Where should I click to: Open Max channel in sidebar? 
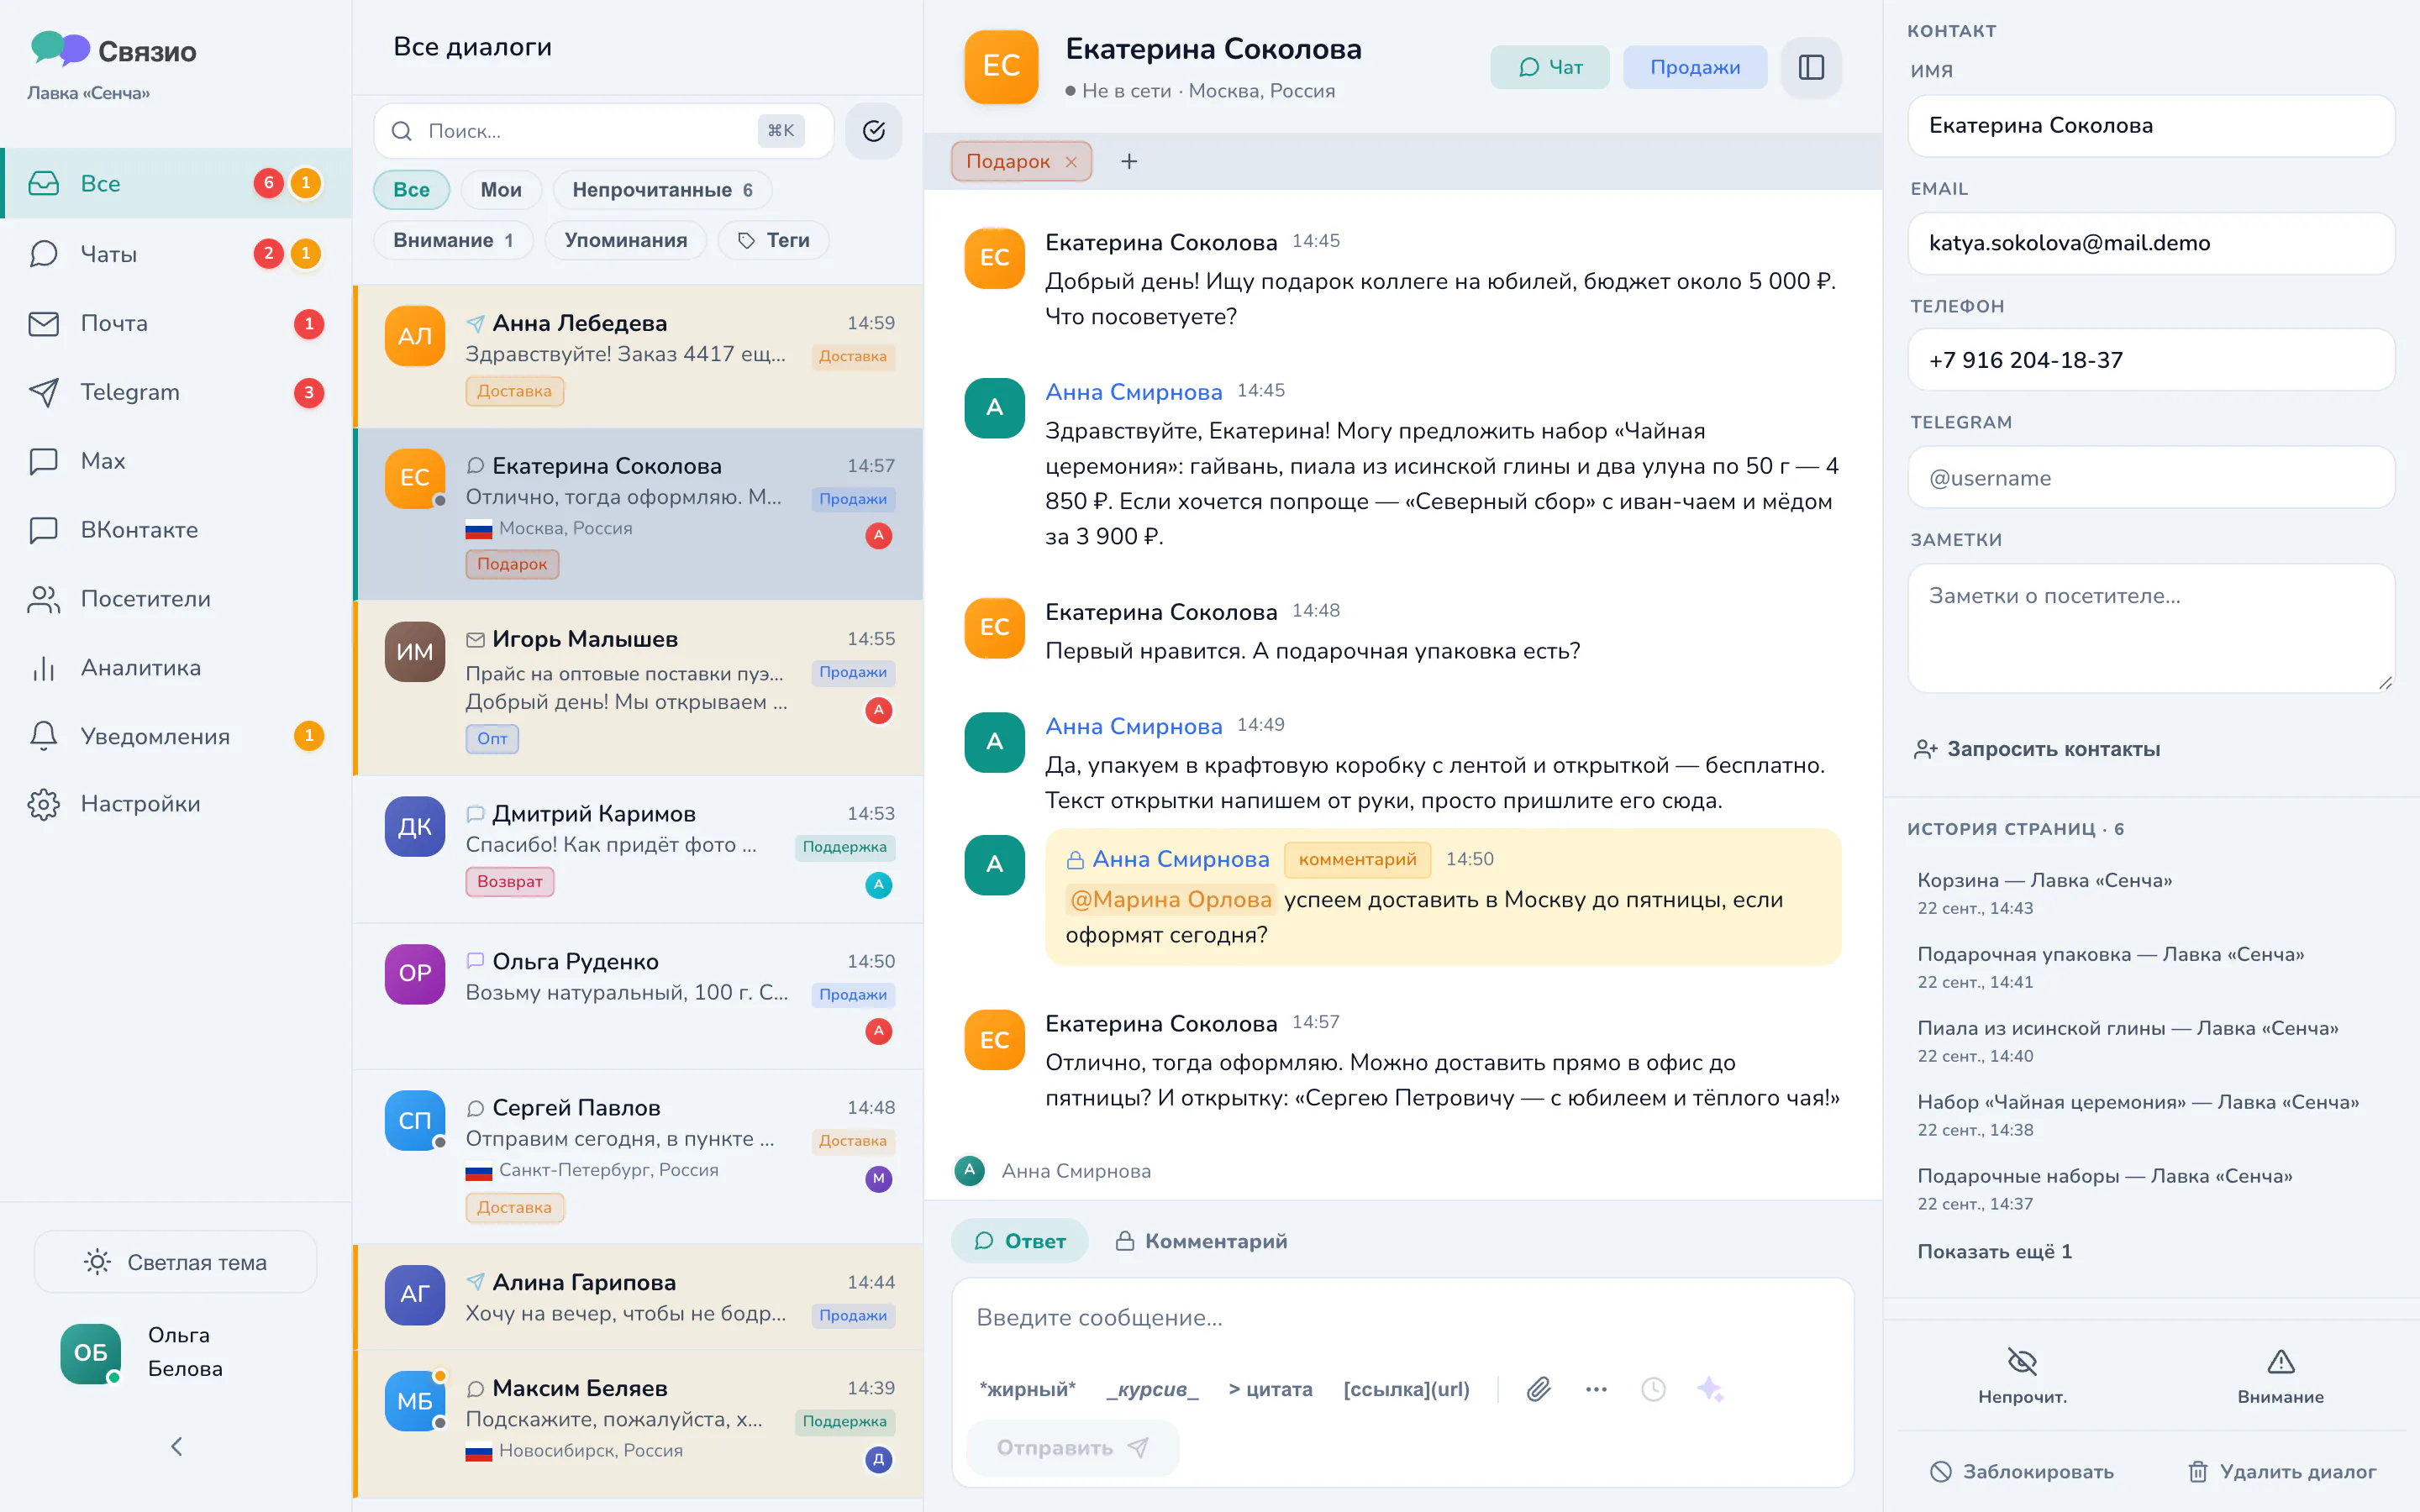coord(175,461)
